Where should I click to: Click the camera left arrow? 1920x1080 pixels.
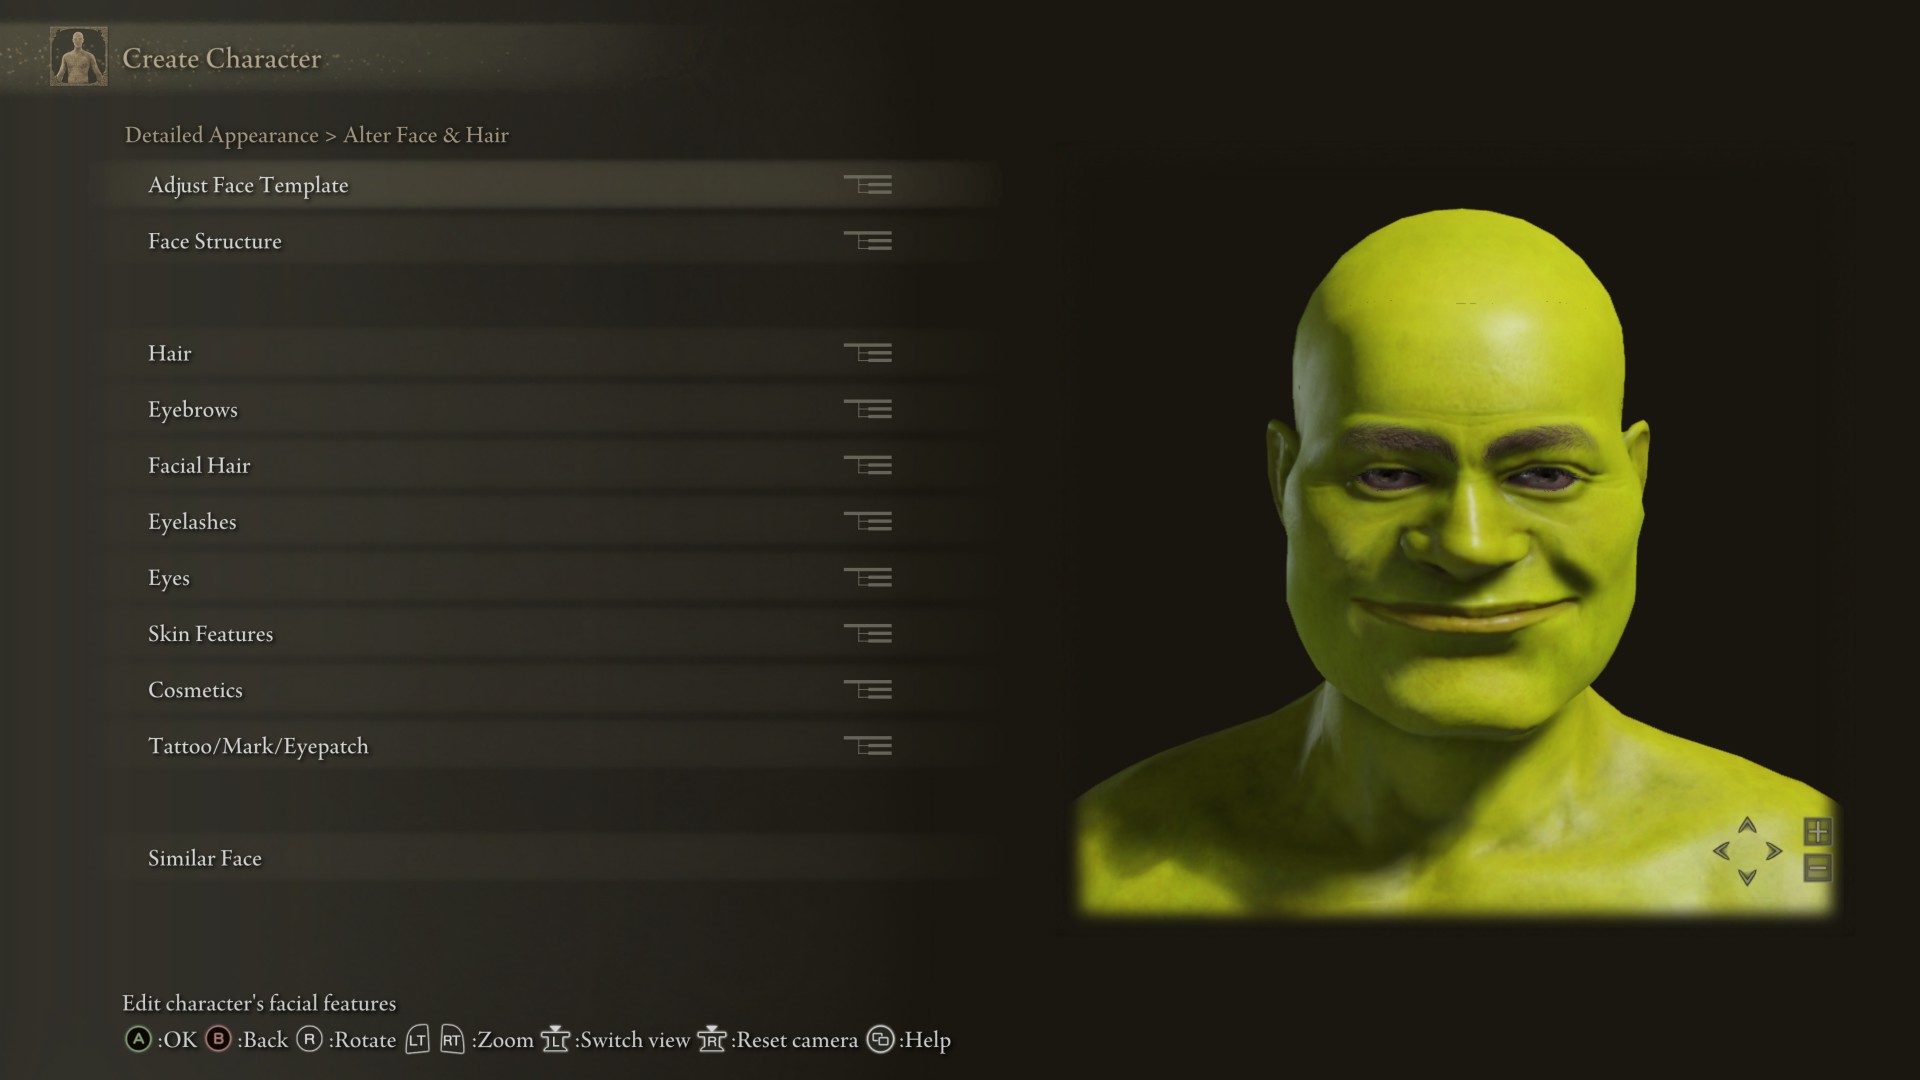1721,851
